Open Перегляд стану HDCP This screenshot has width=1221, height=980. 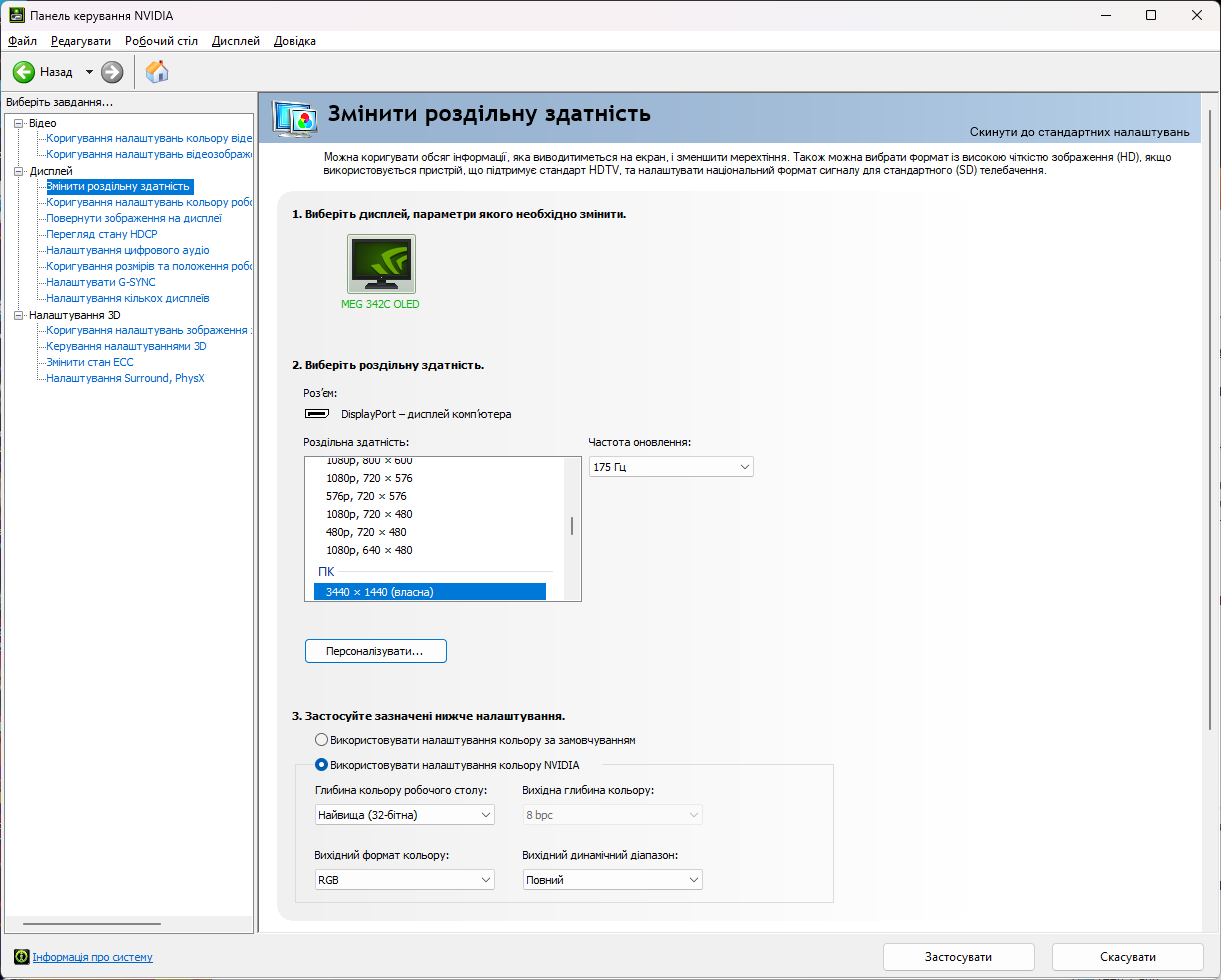tap(102, 234)
